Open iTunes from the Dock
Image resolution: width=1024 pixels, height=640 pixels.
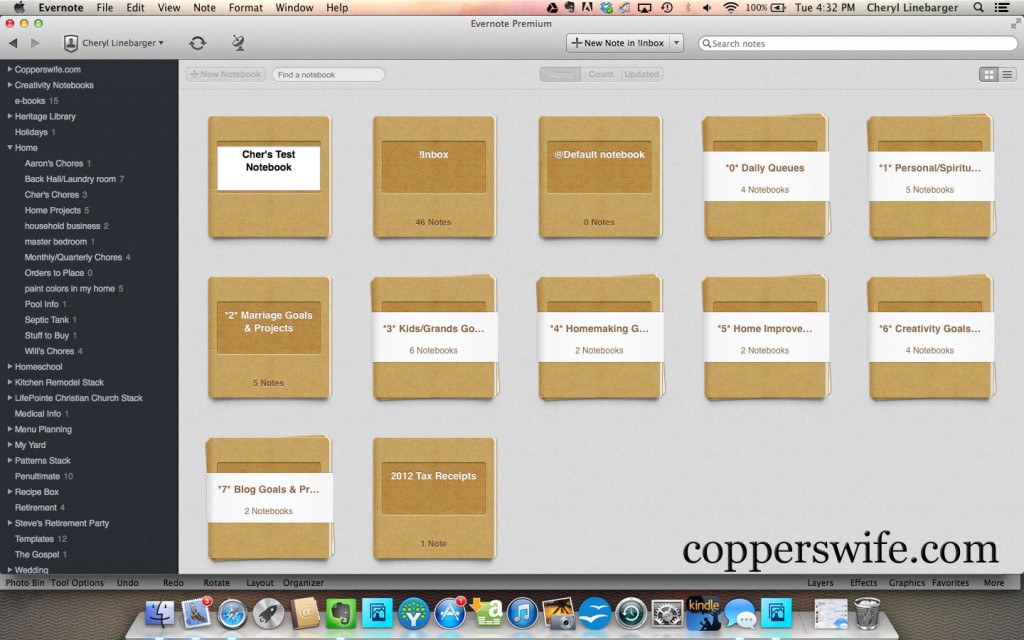(x=522, y=614)
